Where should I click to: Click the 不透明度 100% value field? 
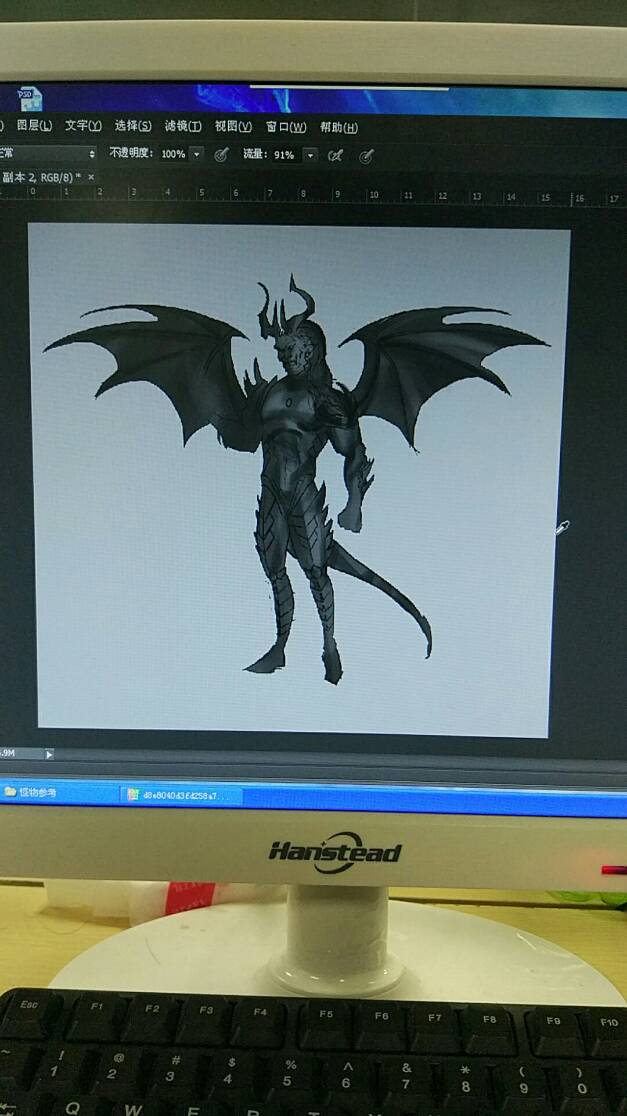(173, 154)
